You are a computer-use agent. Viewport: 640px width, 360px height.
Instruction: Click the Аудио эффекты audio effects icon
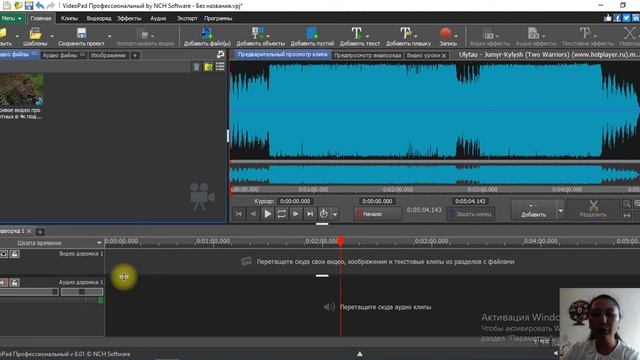[x=533, y=33]
